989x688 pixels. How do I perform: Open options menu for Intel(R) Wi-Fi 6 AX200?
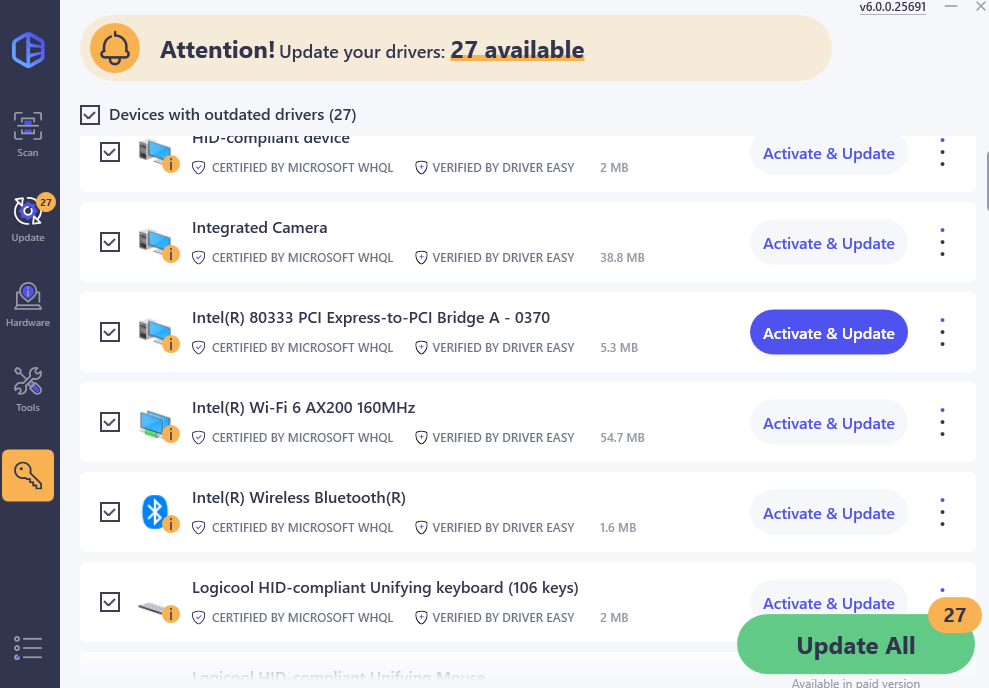[x=941, y=422]
